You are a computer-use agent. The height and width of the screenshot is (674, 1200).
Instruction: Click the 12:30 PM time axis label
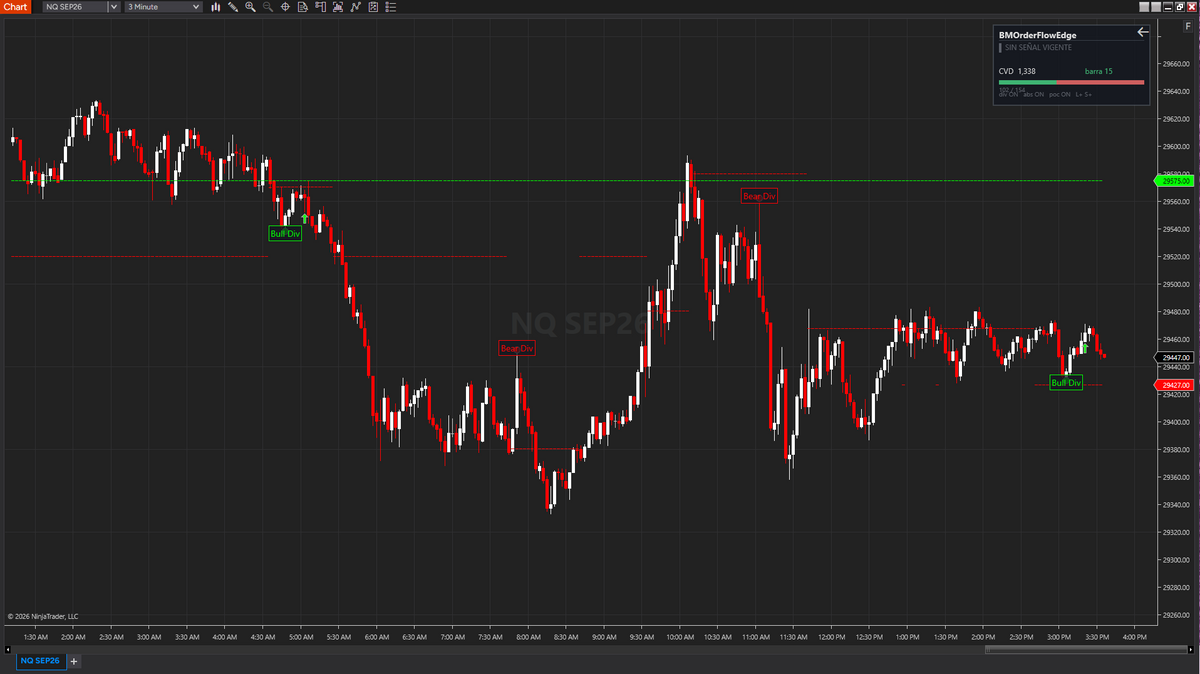tap(870, 636)
